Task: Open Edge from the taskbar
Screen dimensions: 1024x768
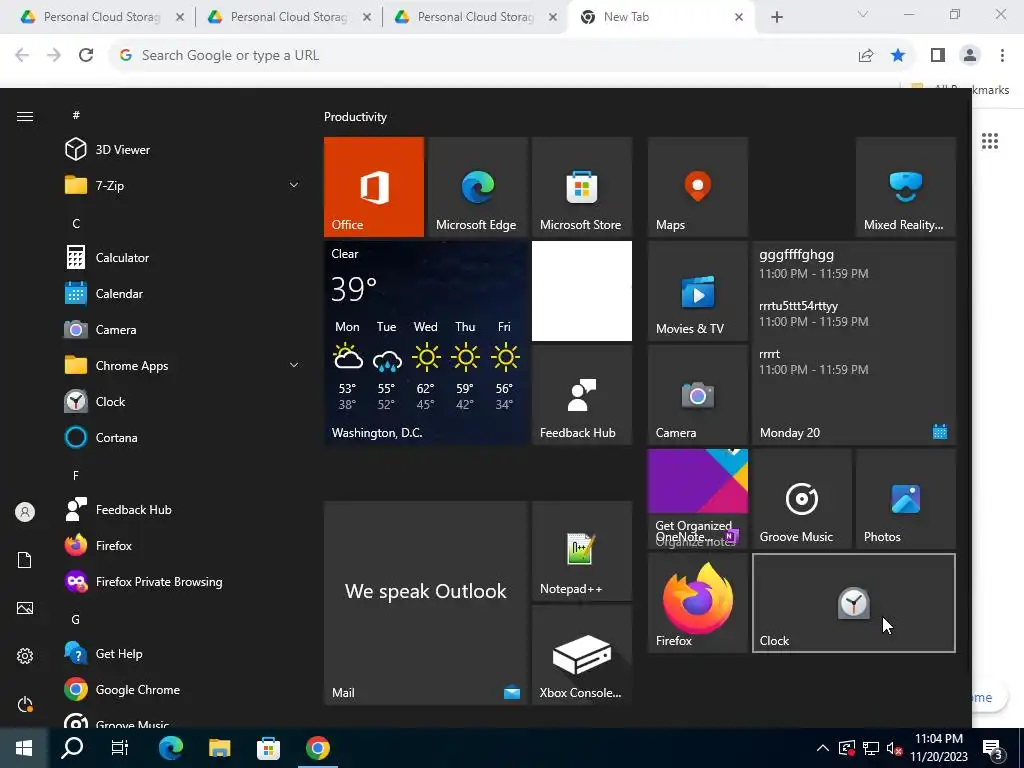Action: 170,748
